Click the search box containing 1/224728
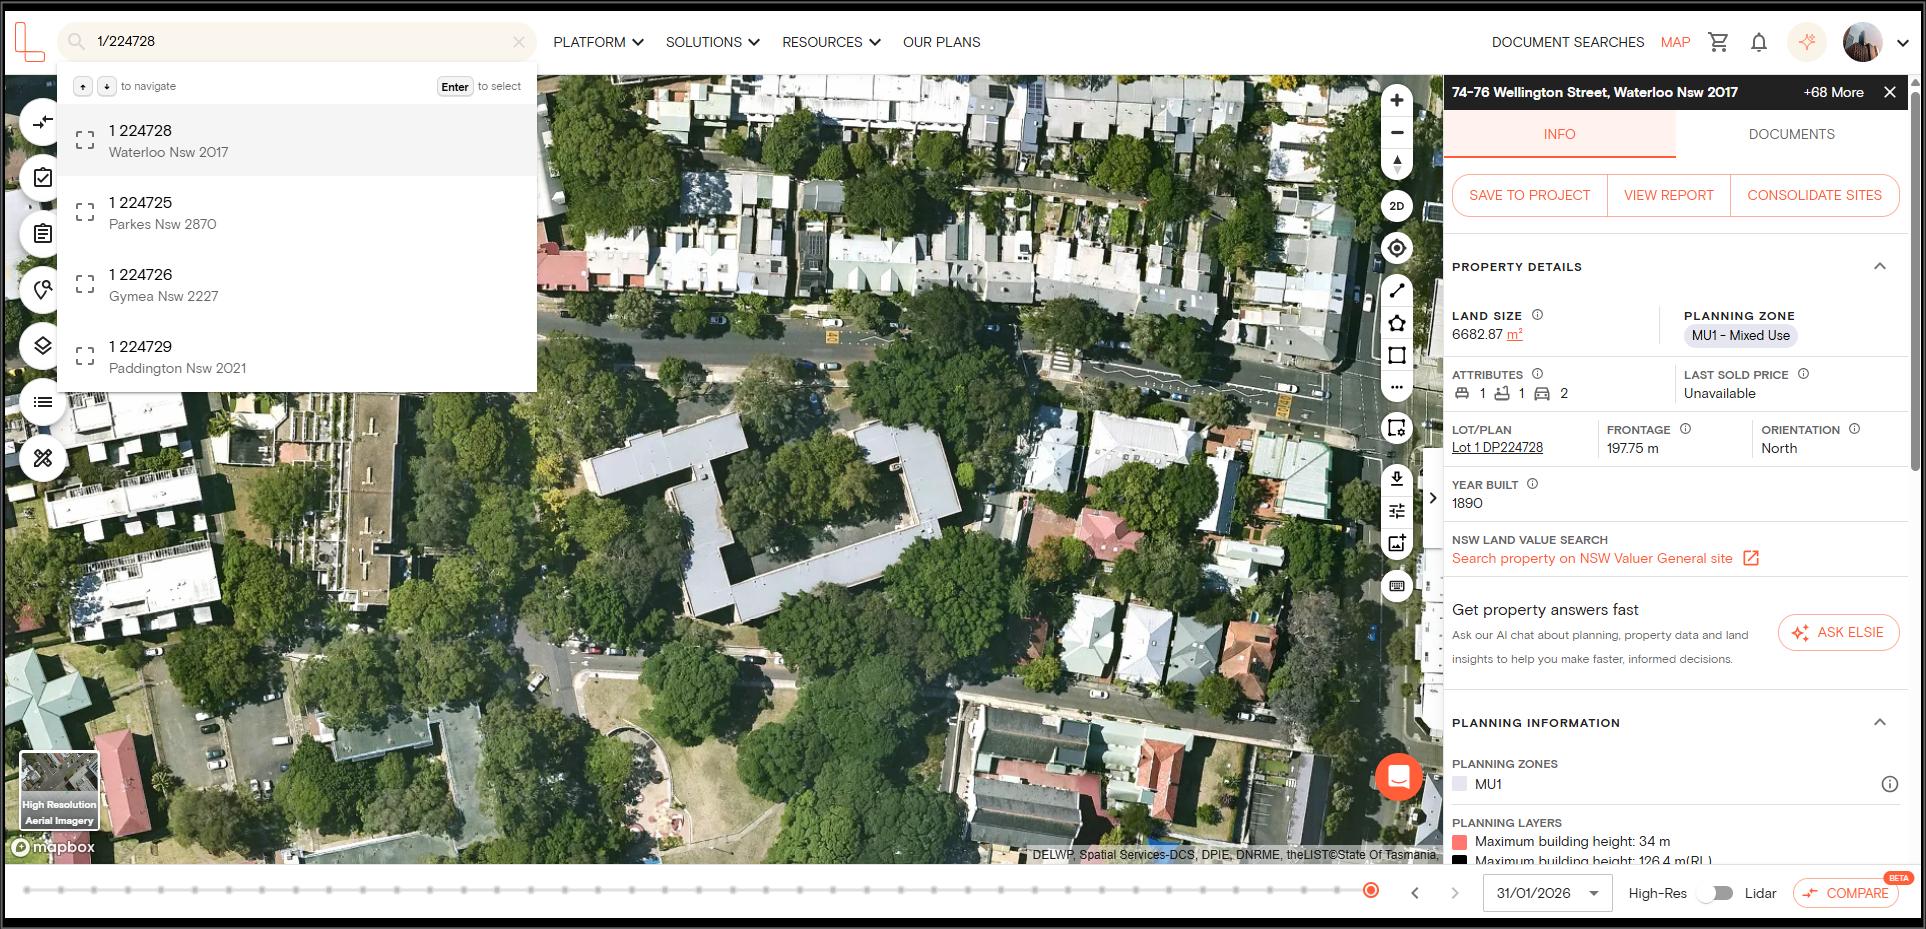Viewport: 1926px width, 929px height. 298,42
